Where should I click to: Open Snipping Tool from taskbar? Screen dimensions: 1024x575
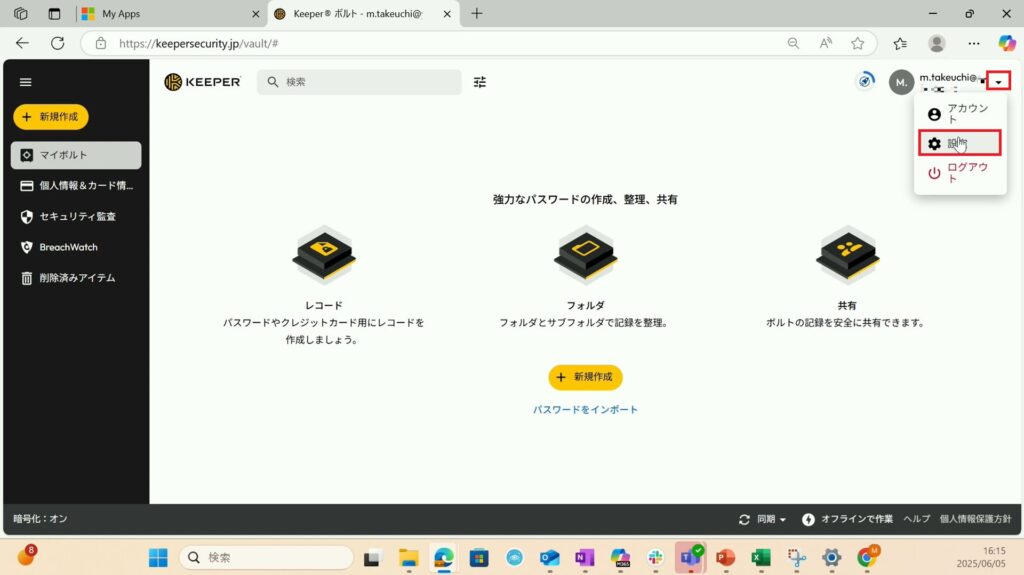click(797, 557)
